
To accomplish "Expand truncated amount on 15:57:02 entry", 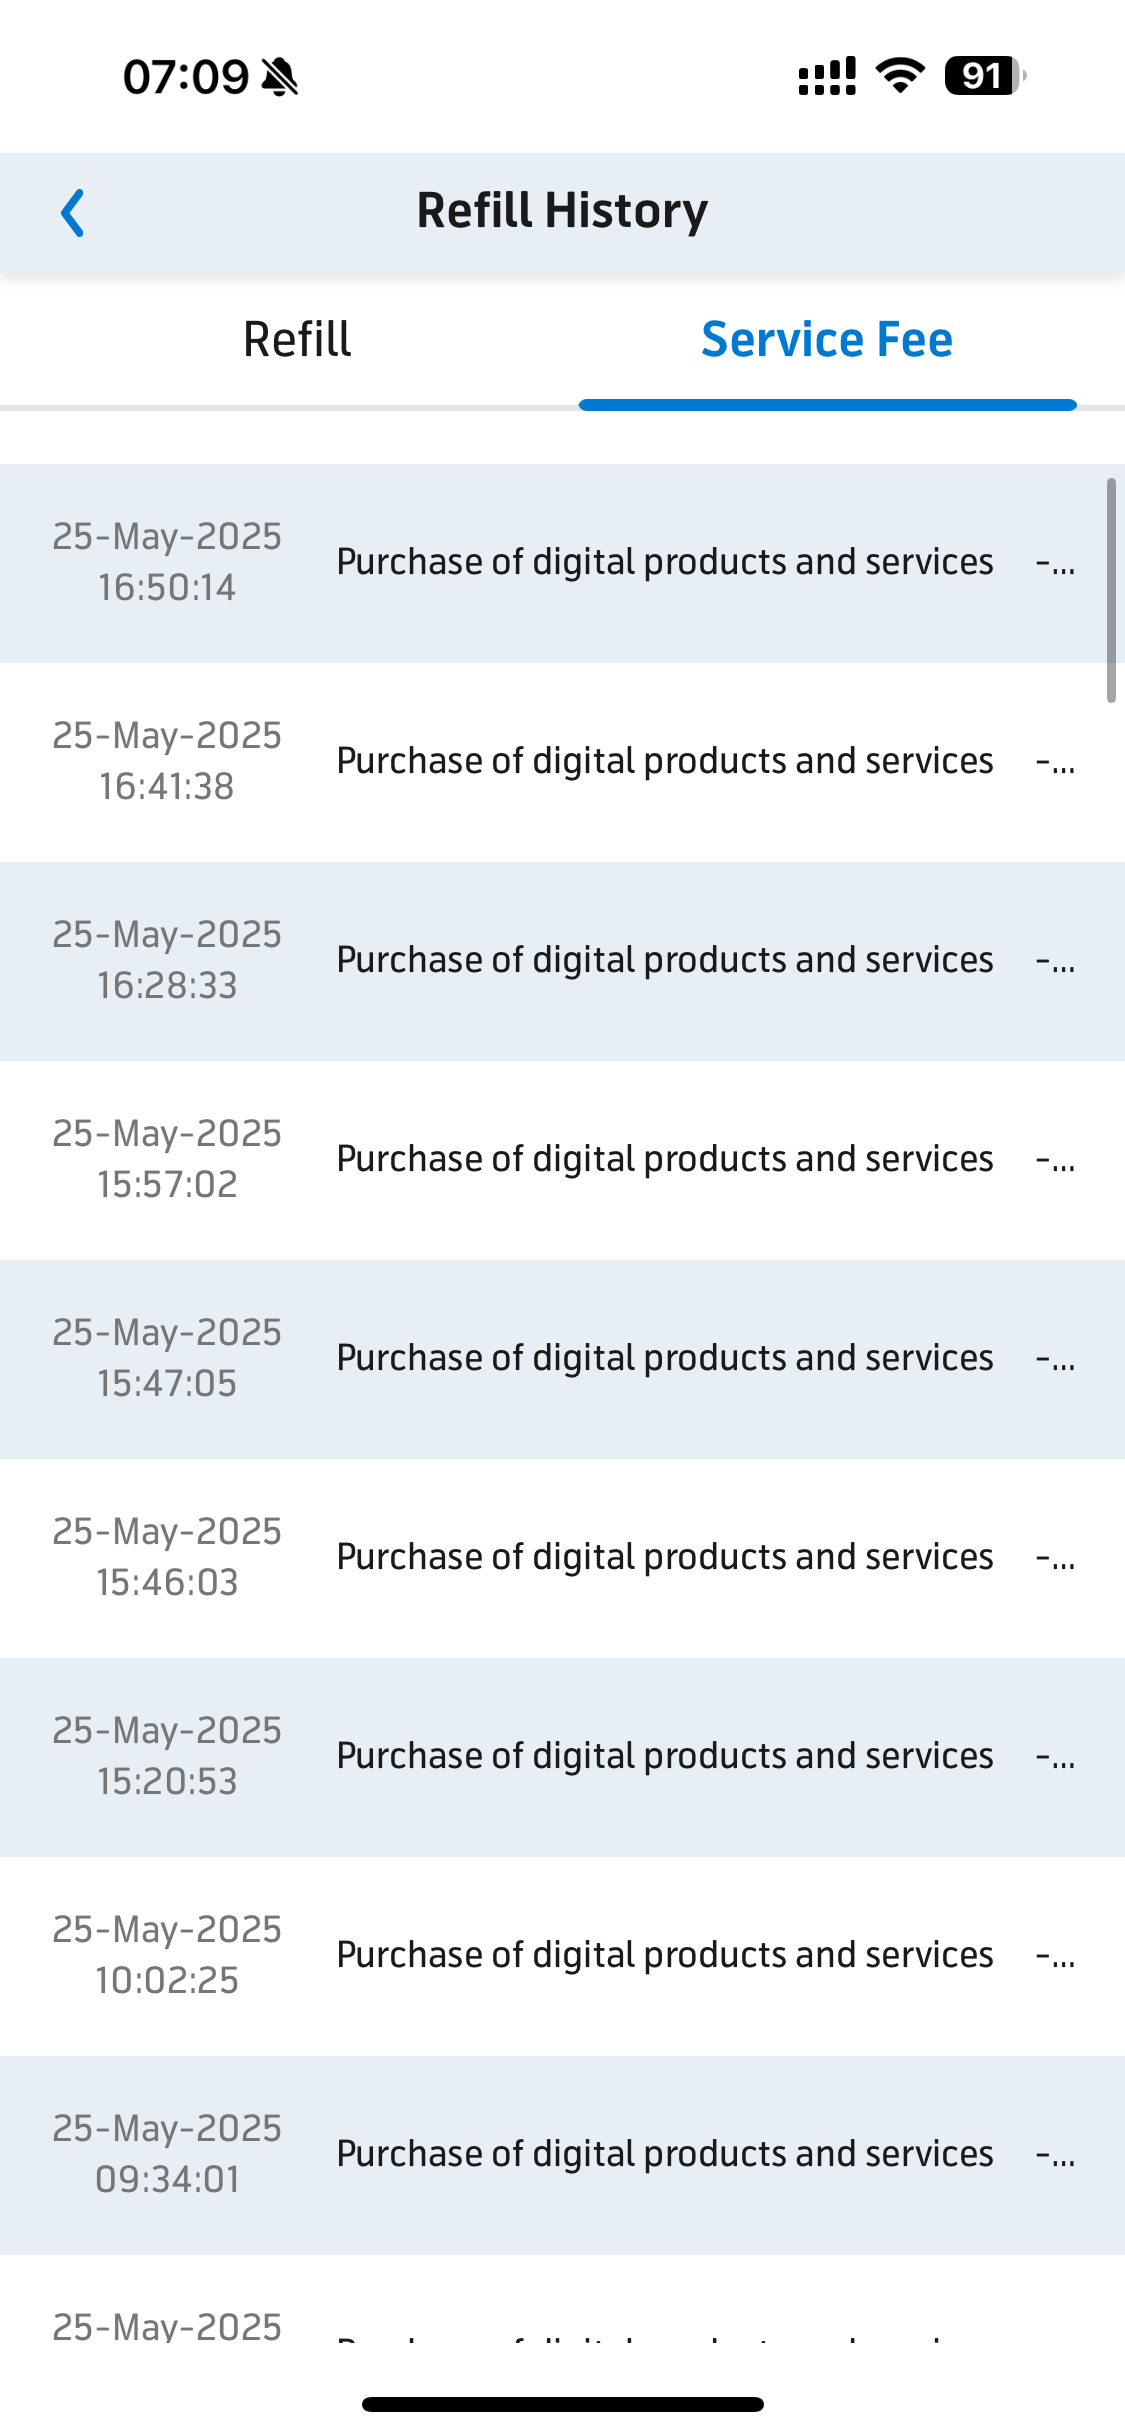I will 1055,1161.
